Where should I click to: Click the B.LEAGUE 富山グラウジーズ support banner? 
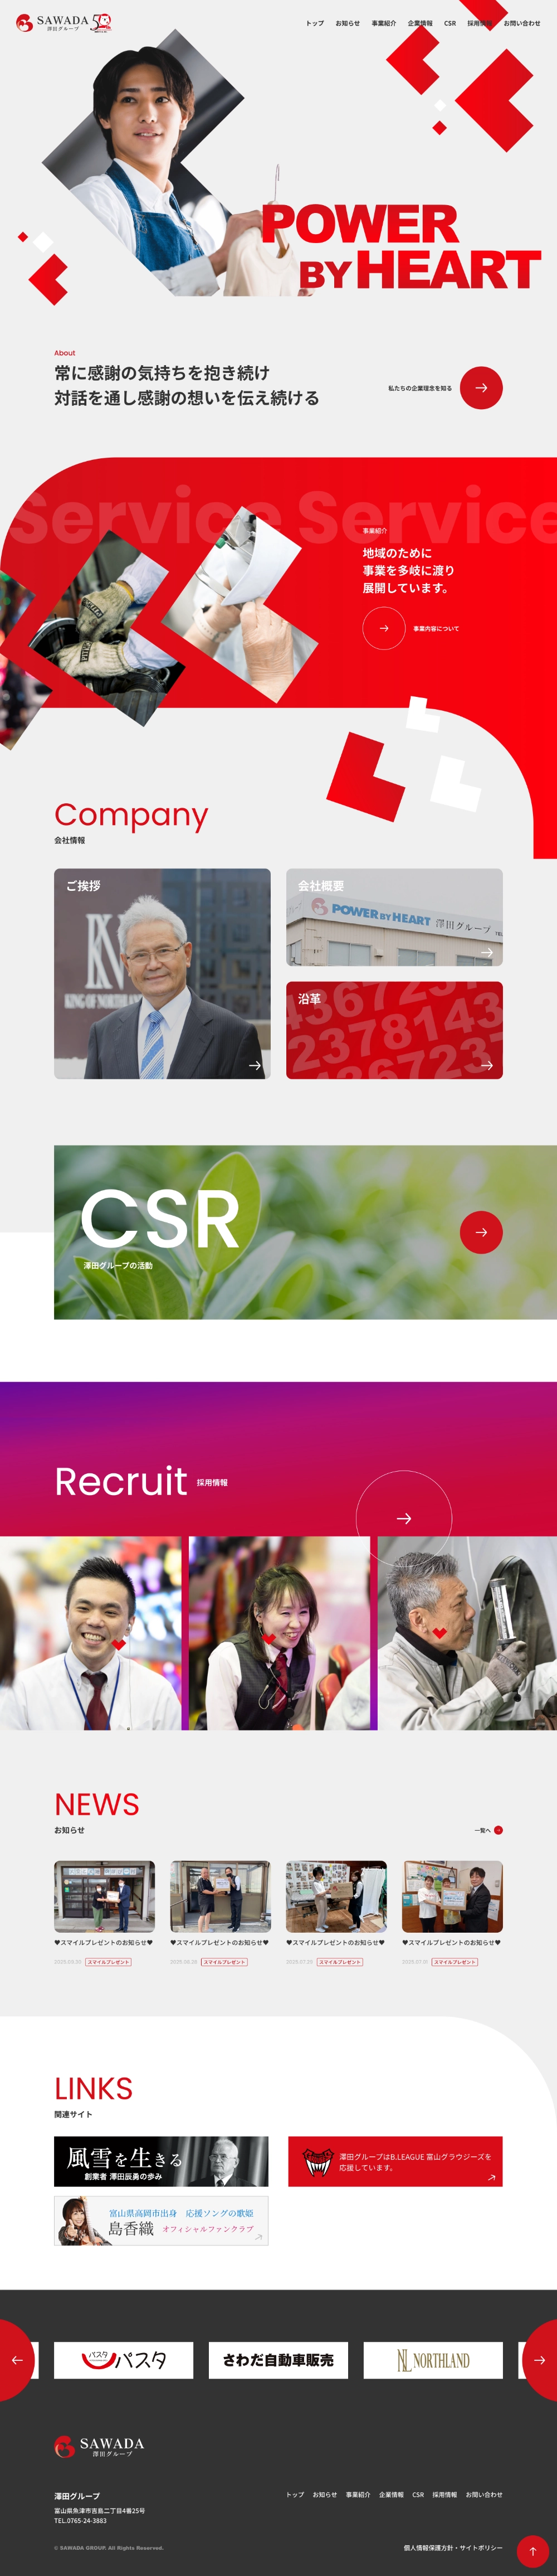395,2161
